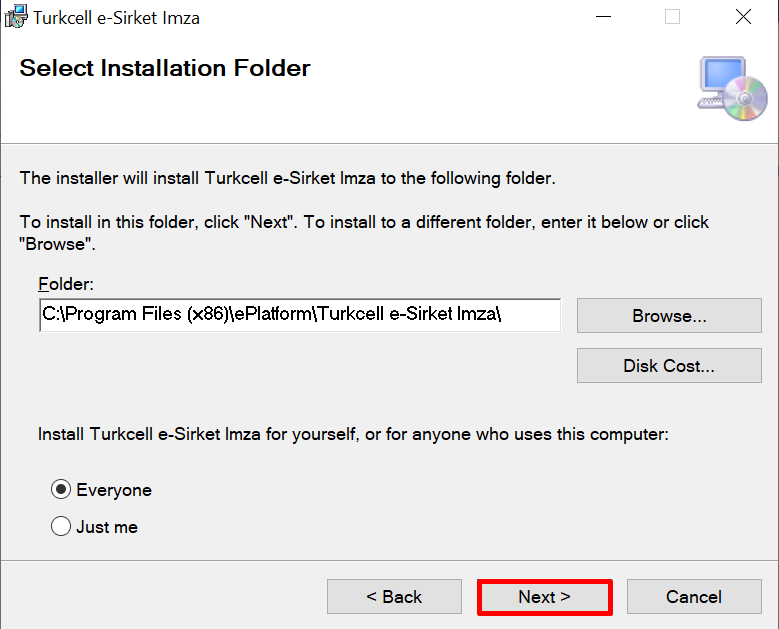Click the "The installer will install" sentence

(x=288, y=178)
